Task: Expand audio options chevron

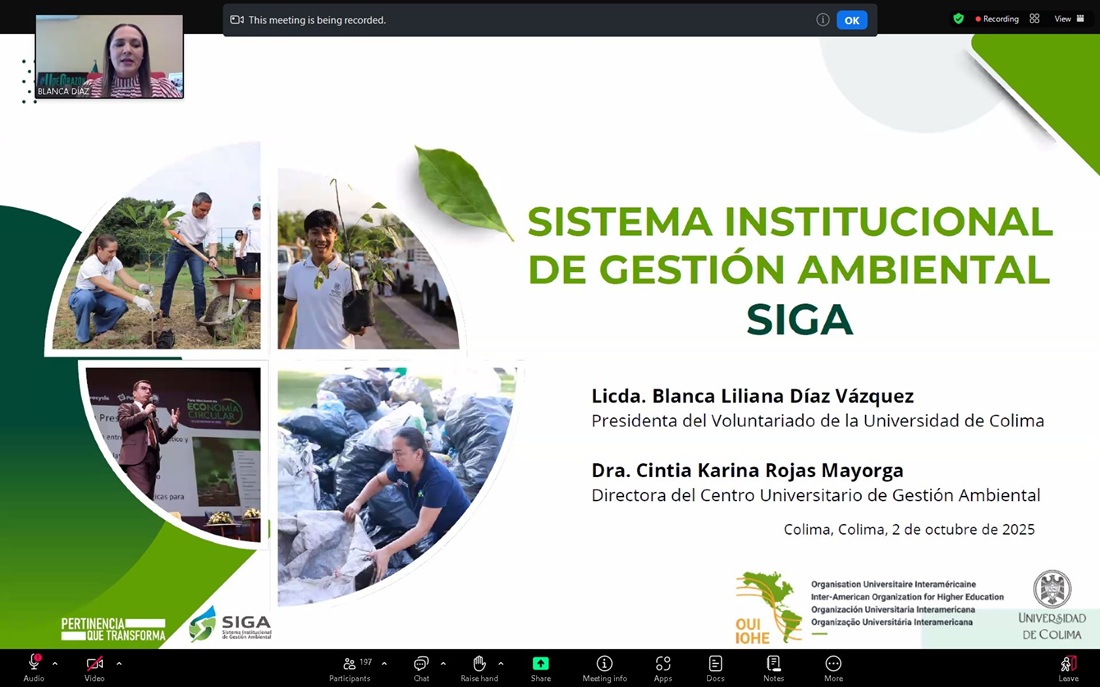Action: click(x=55, y=663)
